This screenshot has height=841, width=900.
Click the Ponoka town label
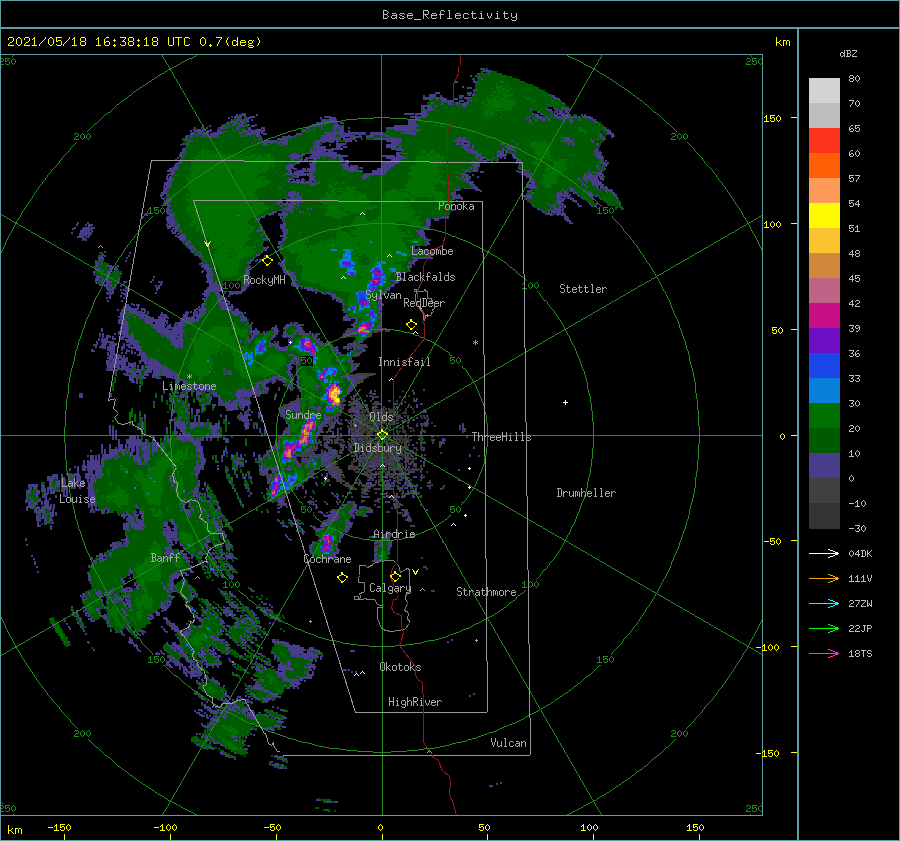pos(456,206)
